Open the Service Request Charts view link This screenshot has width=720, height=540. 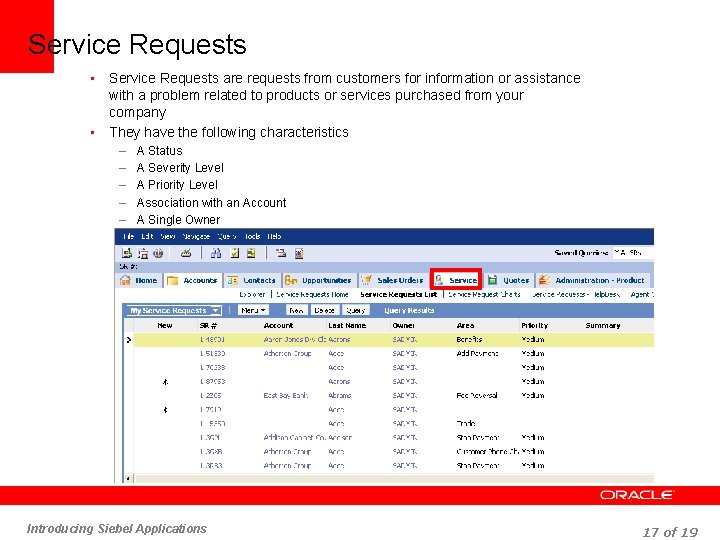coord(484,294)
